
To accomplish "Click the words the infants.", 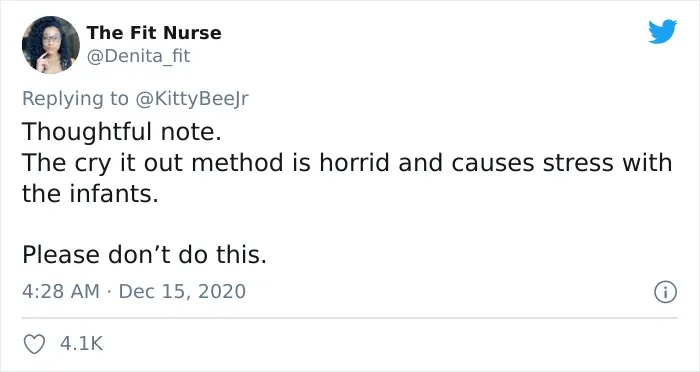I will tap(90, 193).
